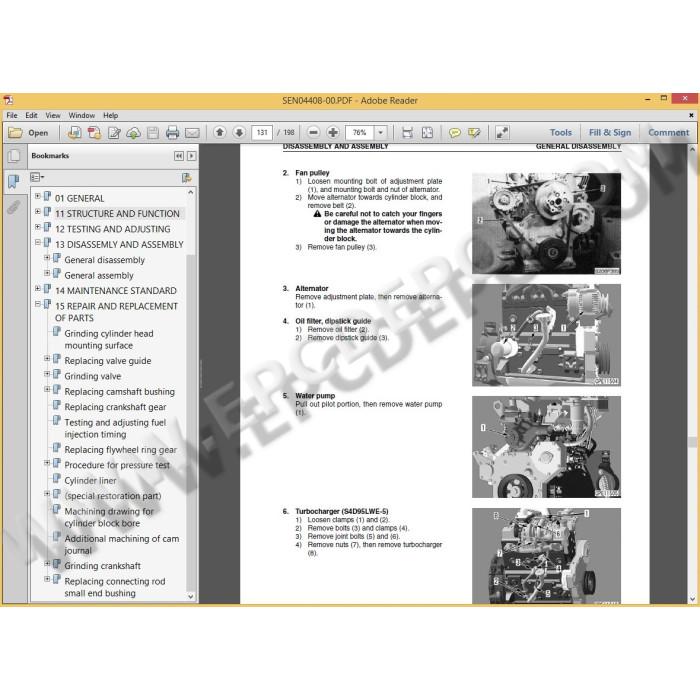Expand the Grinding crankshaft bookmark
The height and width of the screenshot is (700, 700).
click(x=47, y=564)
